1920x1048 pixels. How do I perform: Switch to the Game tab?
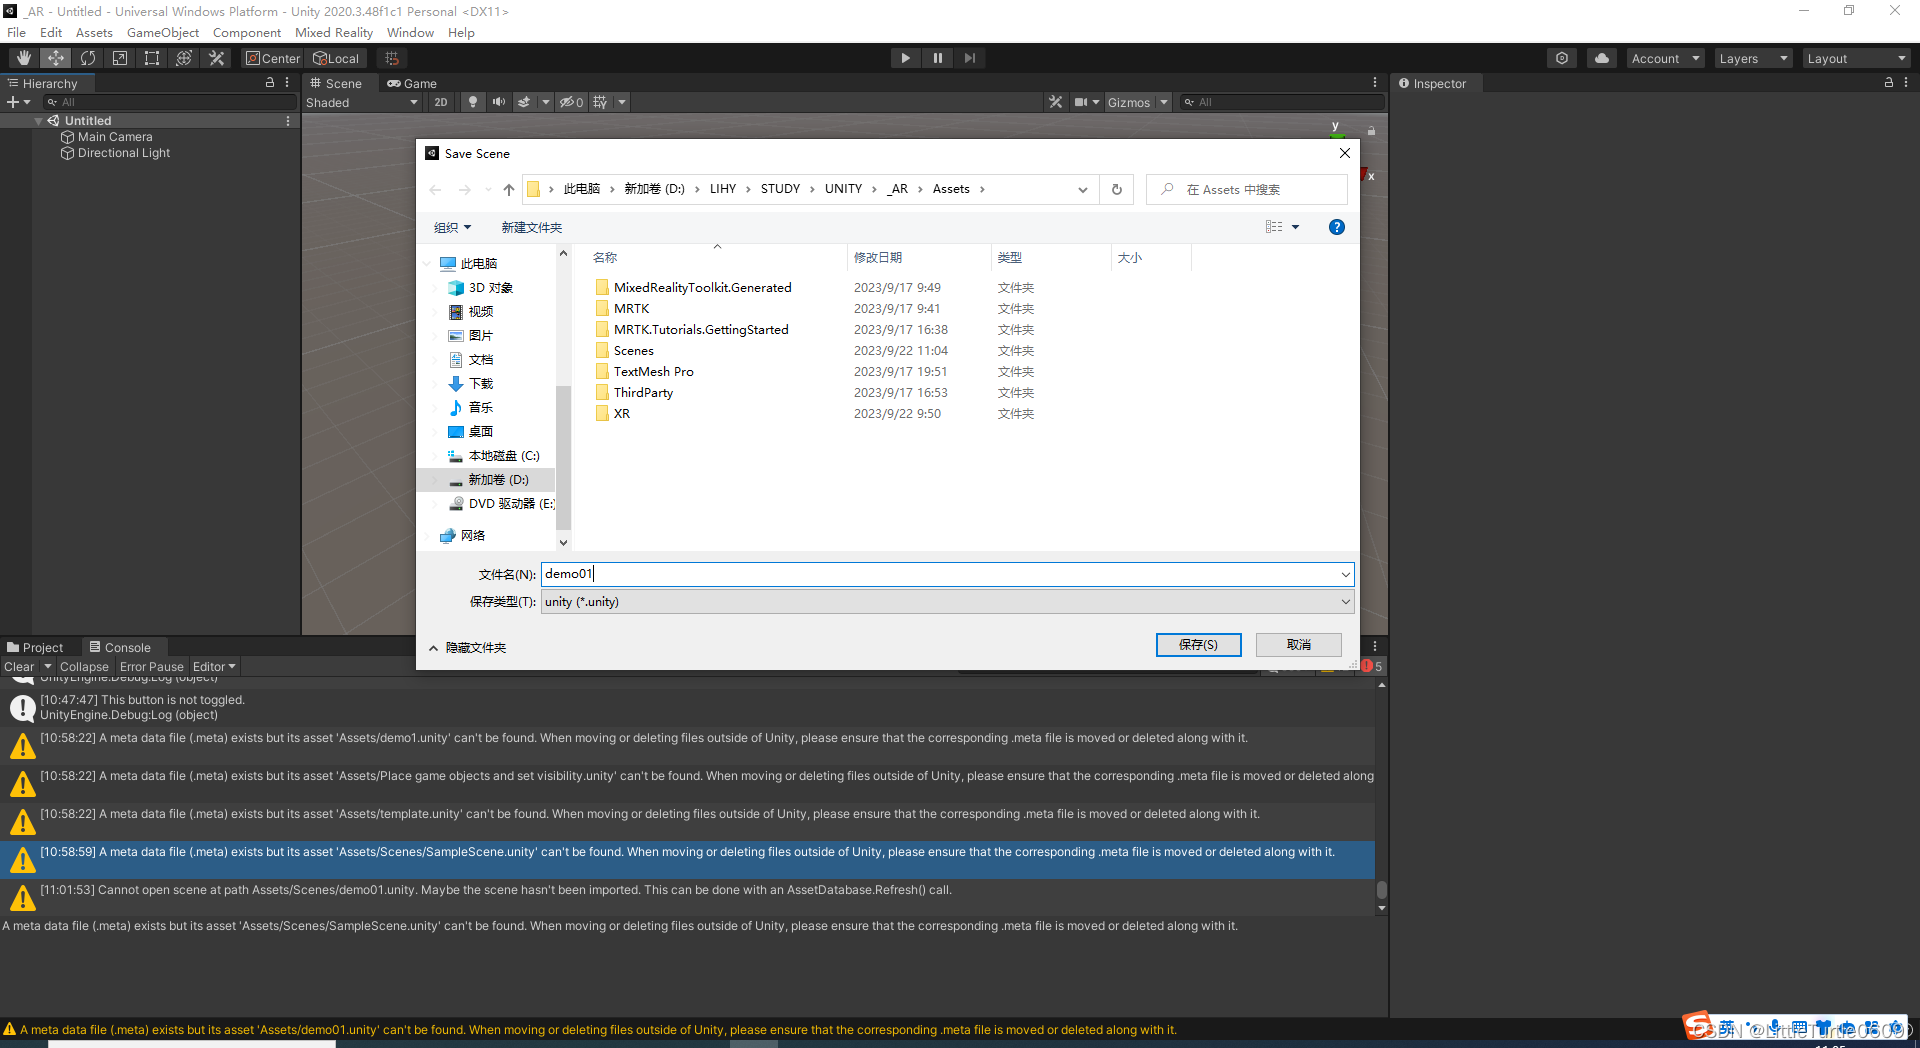point(412,83)
